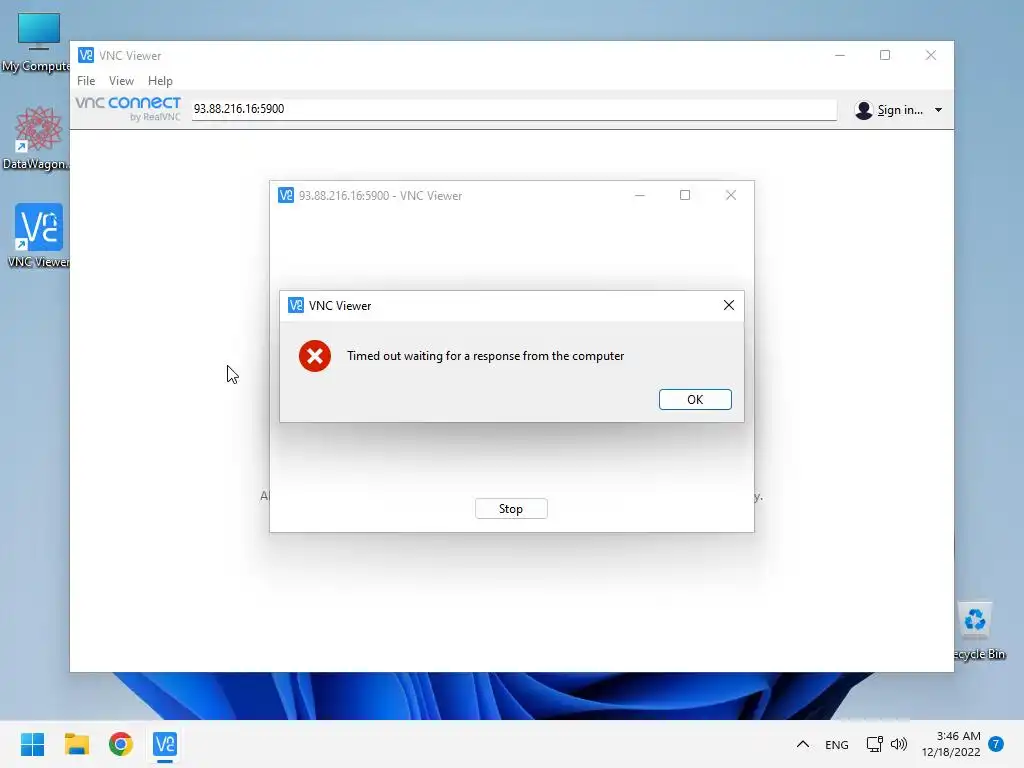Viewport: 1024px width, 768px height.
Task: Click the volume icon in system tray
Action: pos(899,744)
